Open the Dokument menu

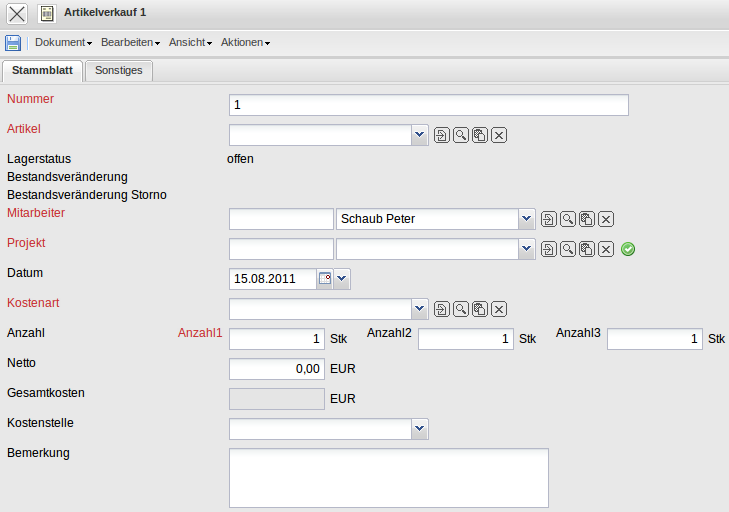pyautogui.click(x=63, y=43)
